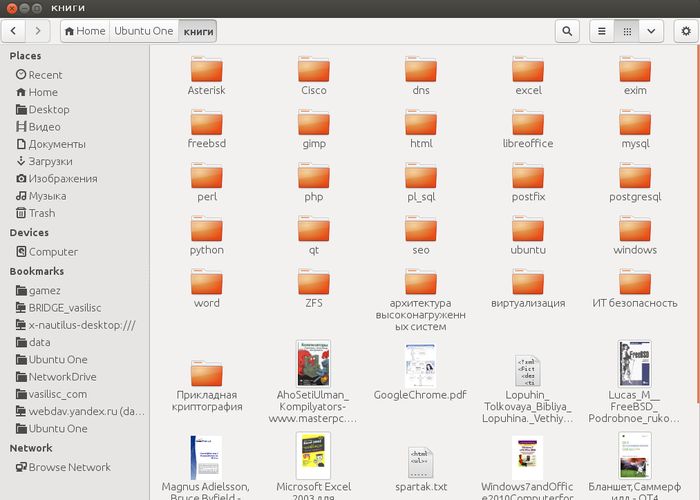Select the php folder icon
The height and width of the screenshot is (500, 700).
(314, 176)
